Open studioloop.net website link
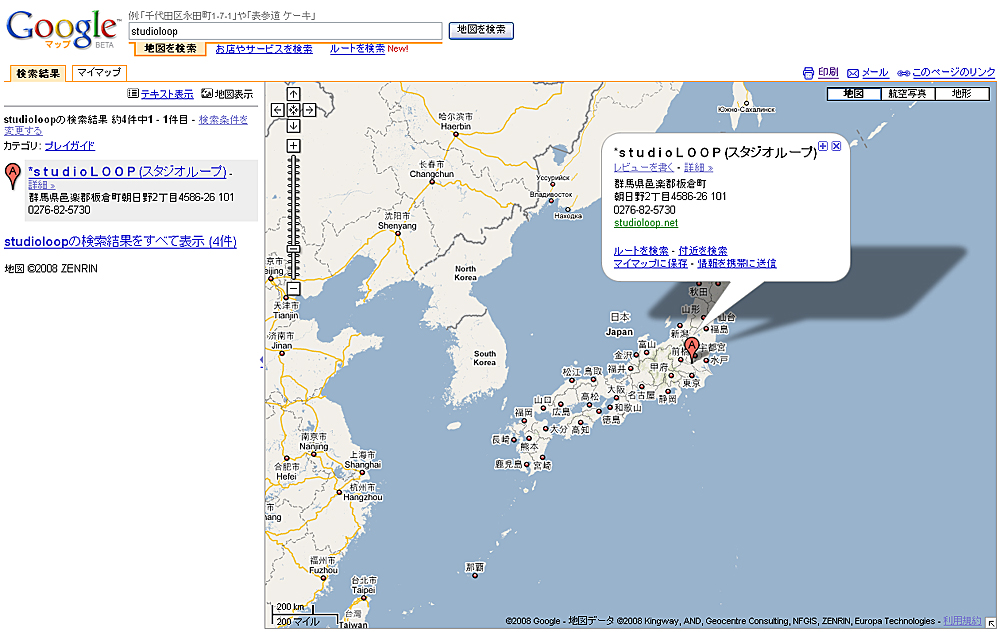 pyautogui.click(x=645, y=223)
